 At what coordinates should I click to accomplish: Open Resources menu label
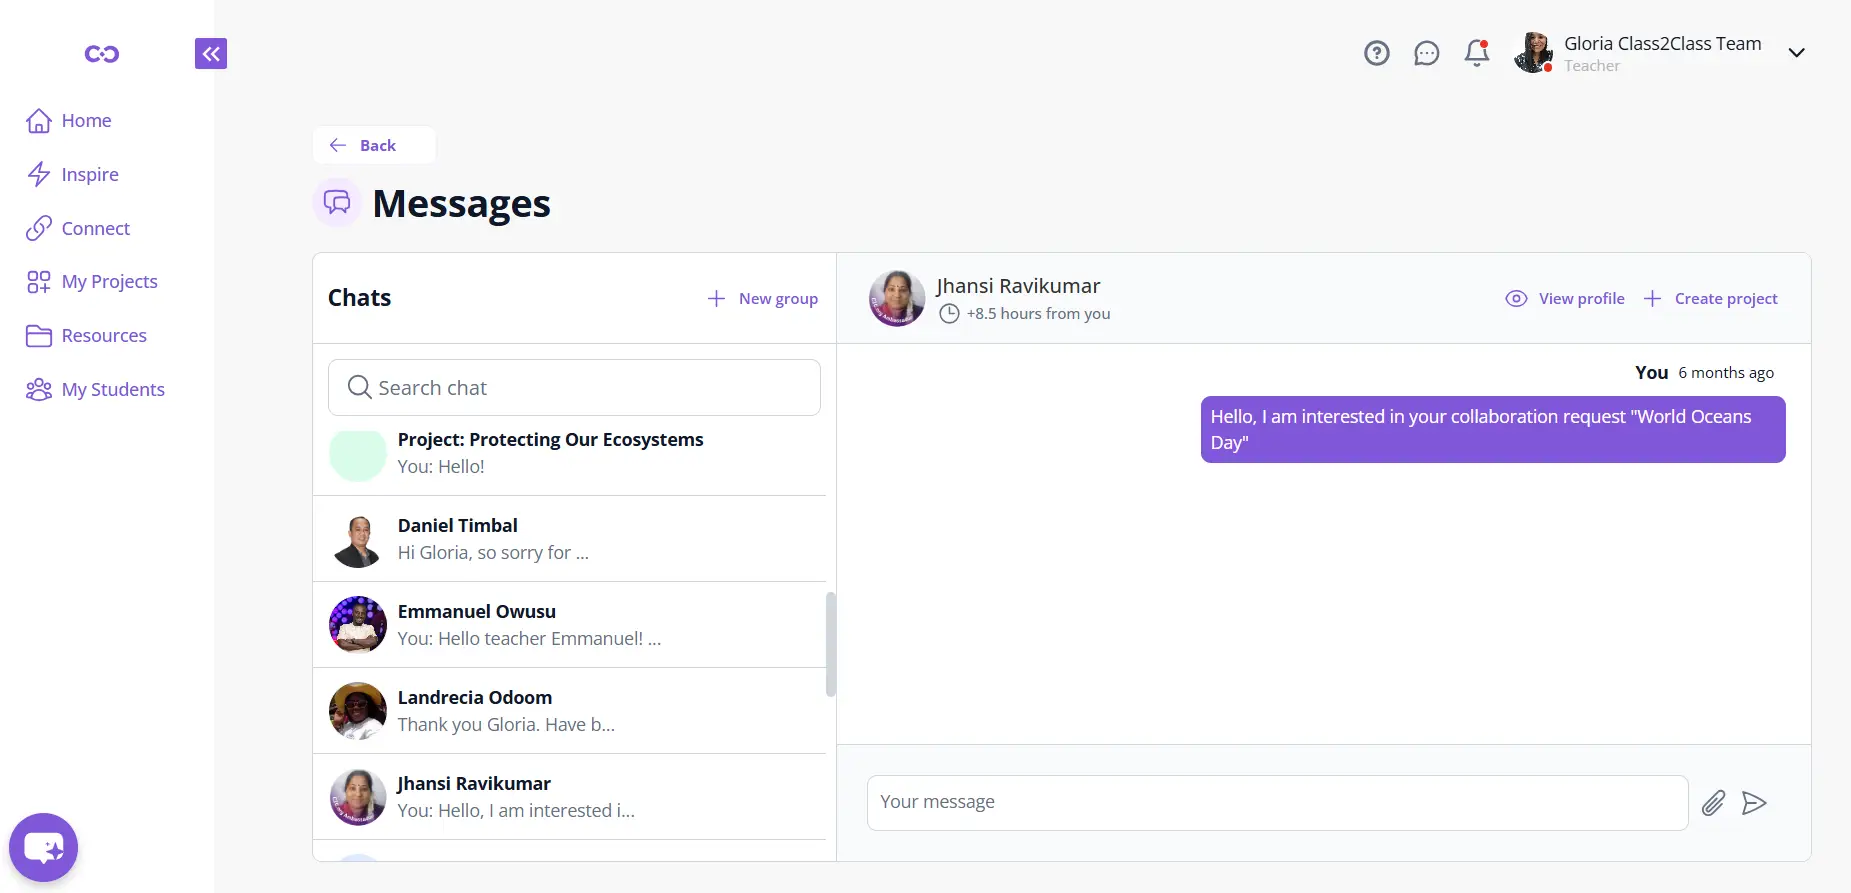pos(104,336)
